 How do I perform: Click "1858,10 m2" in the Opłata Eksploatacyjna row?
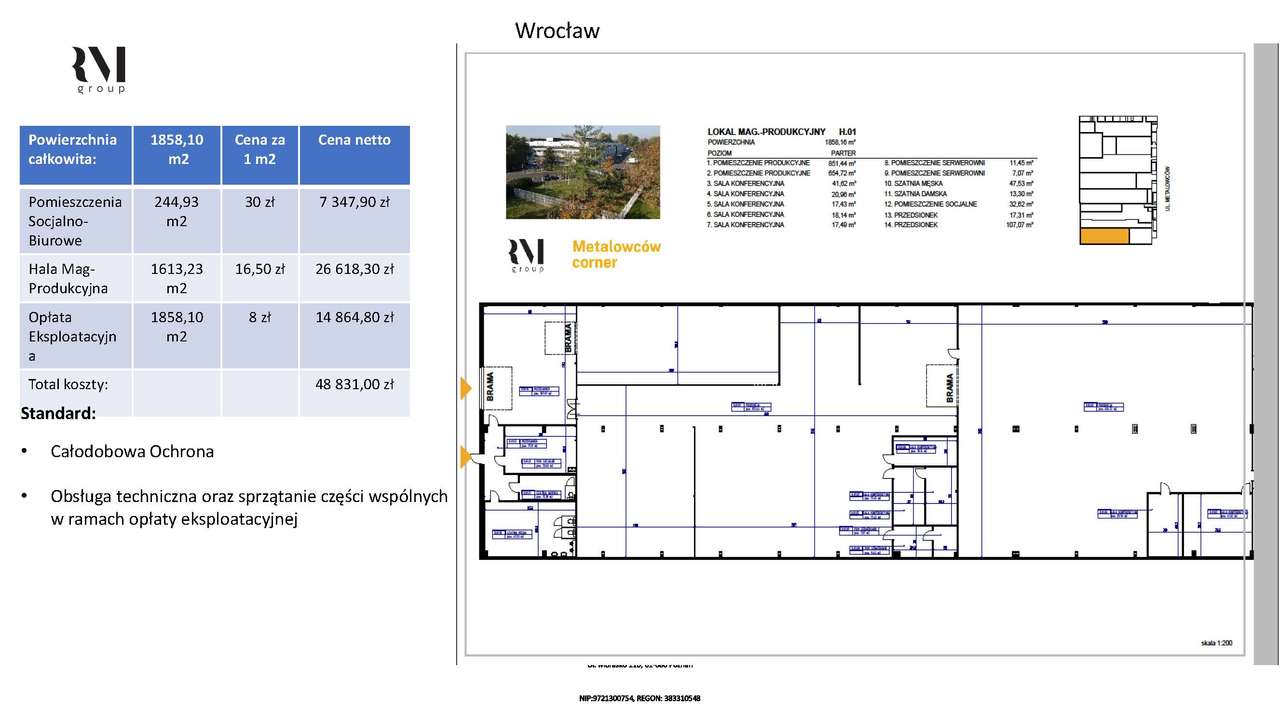click(177, 336)
